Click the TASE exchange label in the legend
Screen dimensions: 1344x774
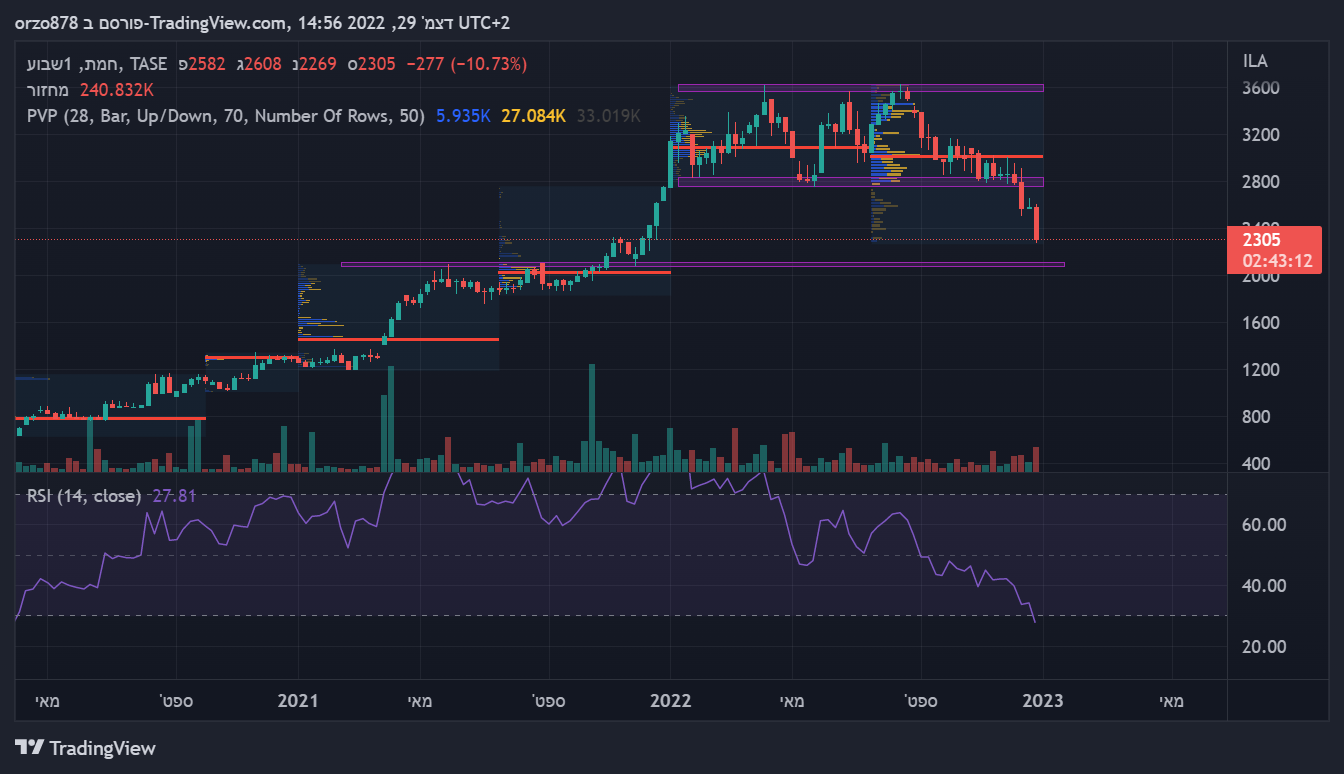[x=149, y=64]
